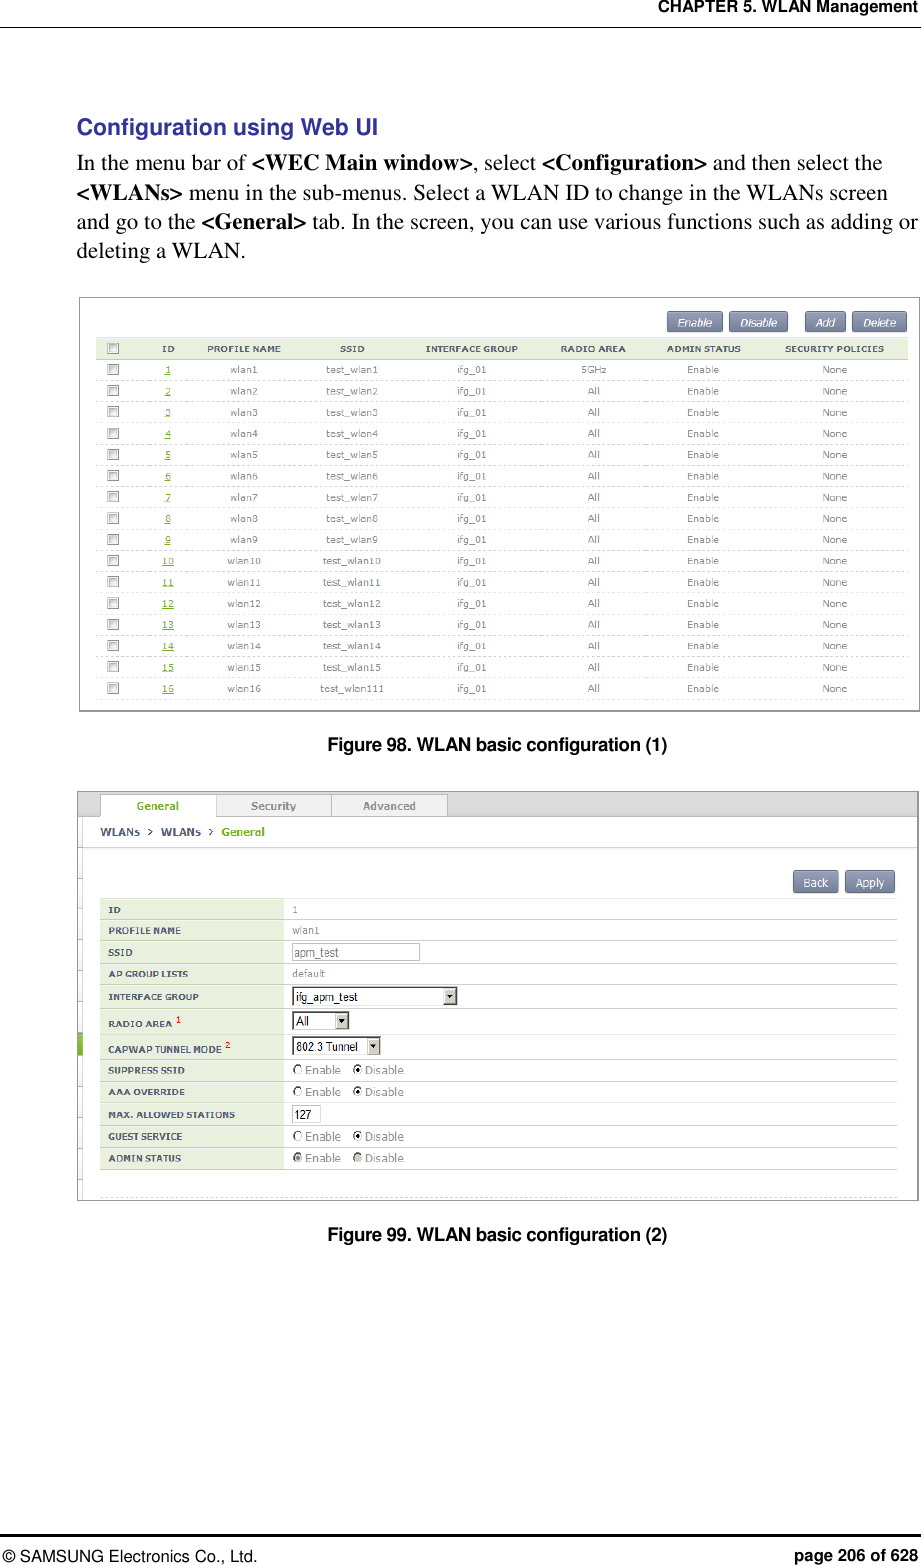The image size is (921, 1565).
Task: Open WLAN ID 12 link
Action: pyautogui.click(x=168, y=603)
